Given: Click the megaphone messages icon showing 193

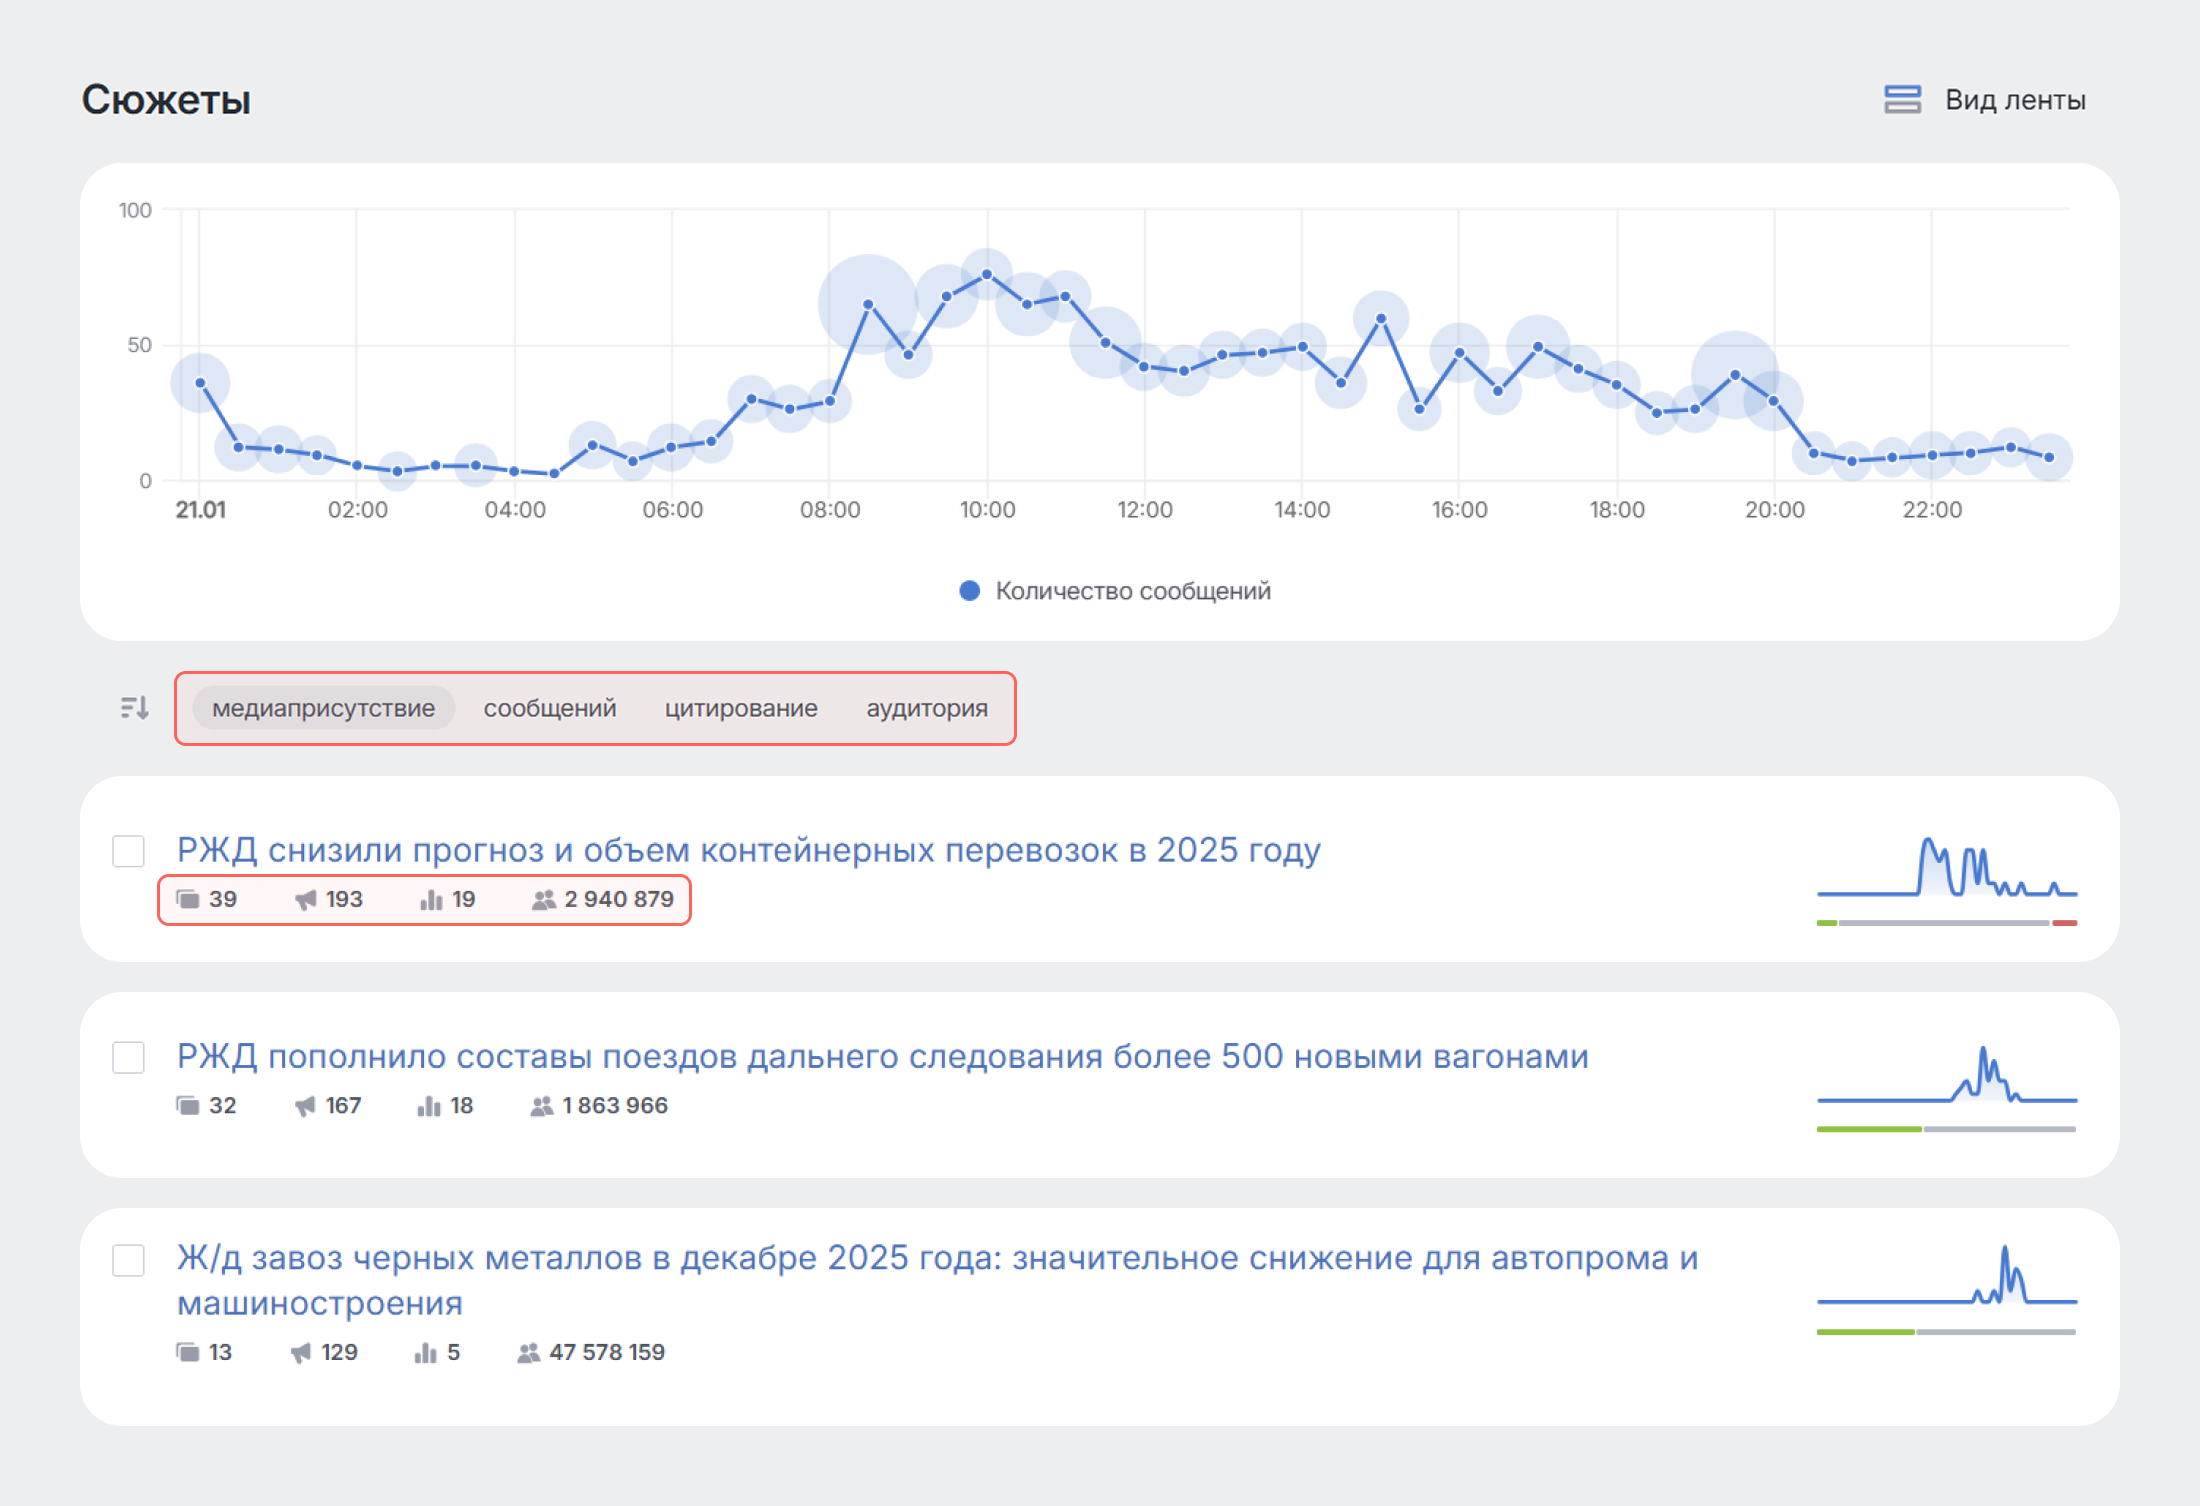Looking at the screenshot, I should 305,899.
